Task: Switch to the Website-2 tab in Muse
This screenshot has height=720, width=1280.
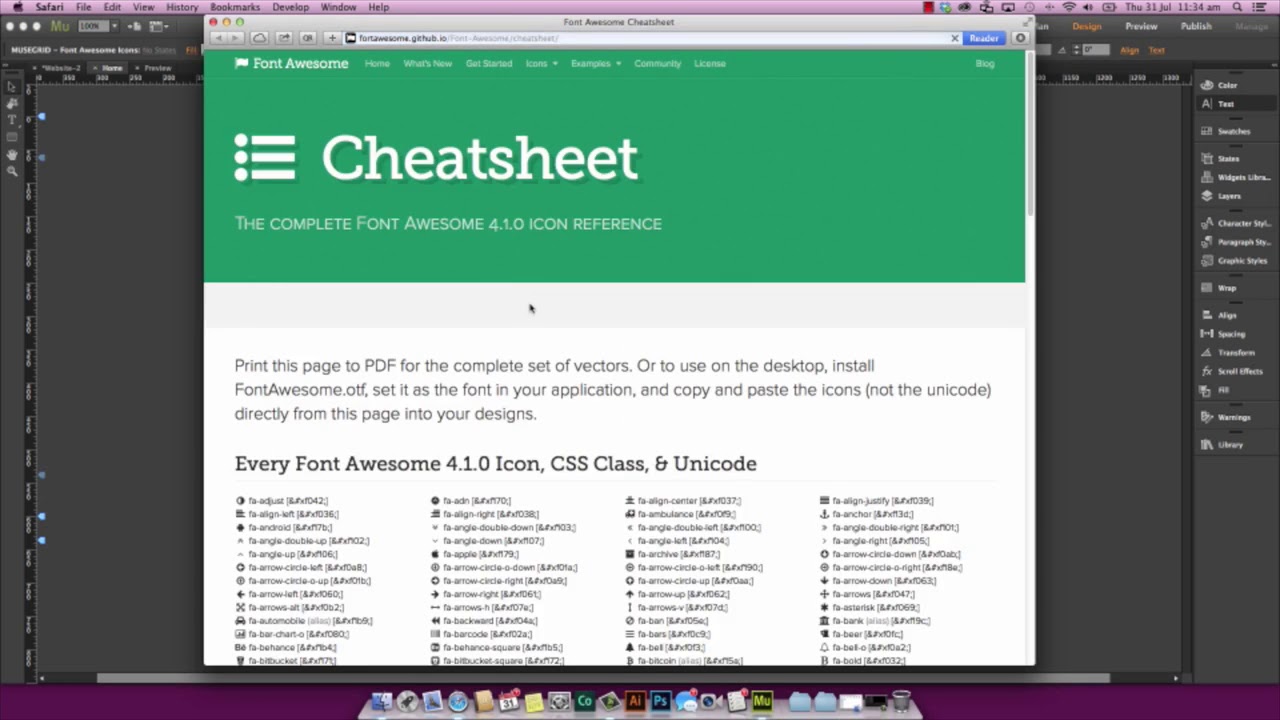Action: (x=63, y=68)
